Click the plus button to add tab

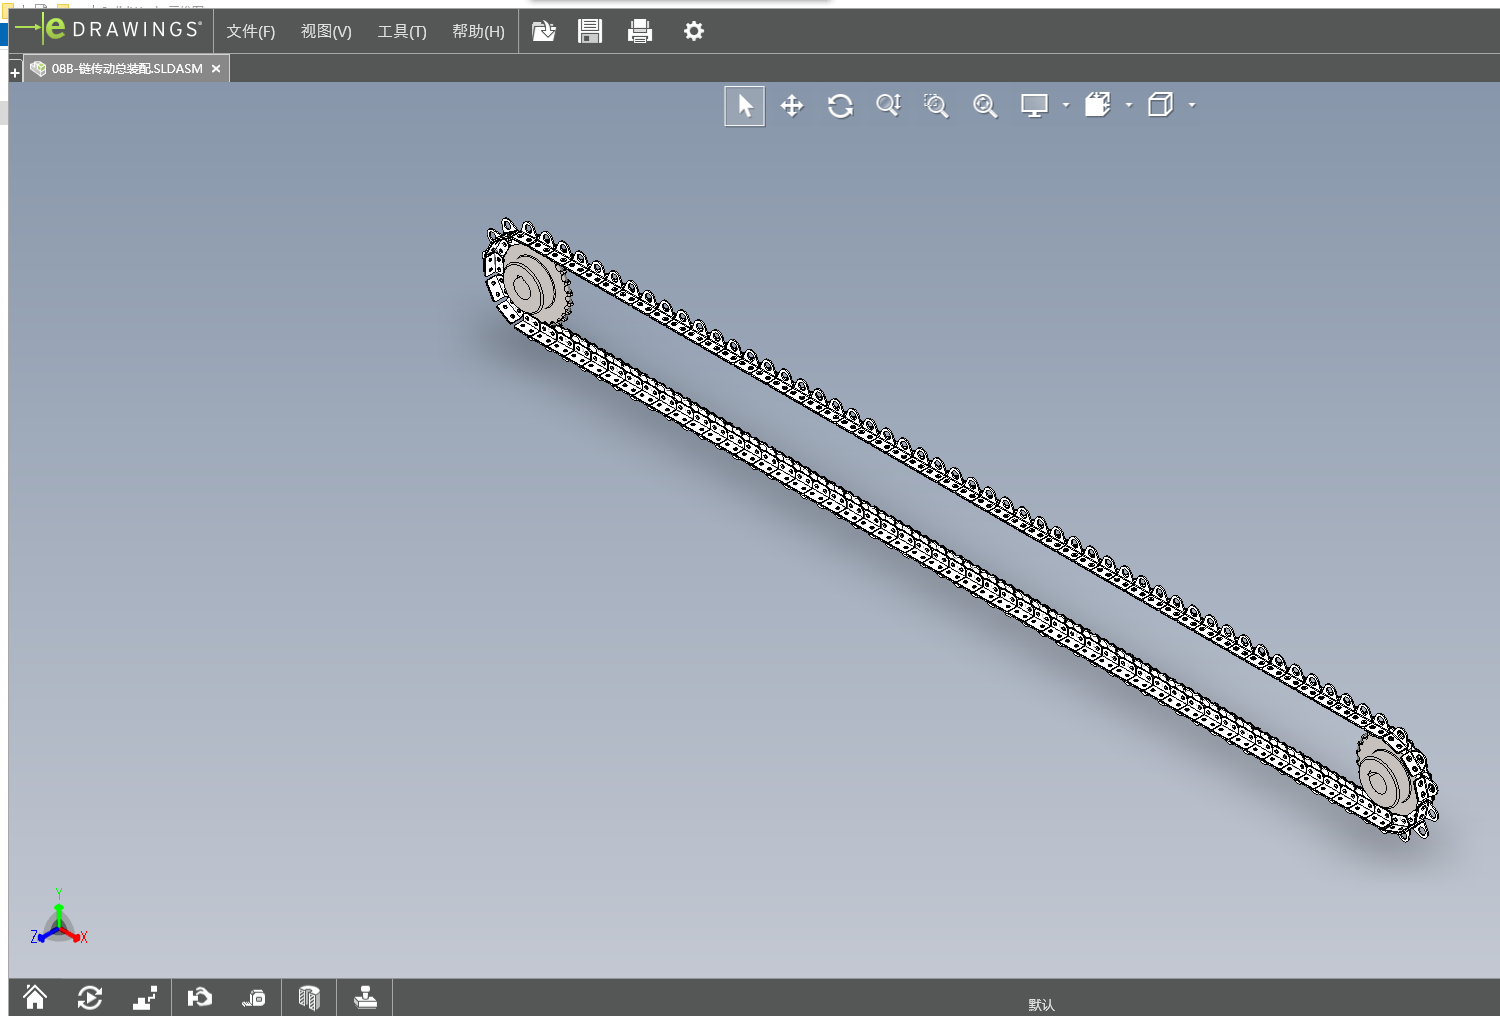point(15,73)
